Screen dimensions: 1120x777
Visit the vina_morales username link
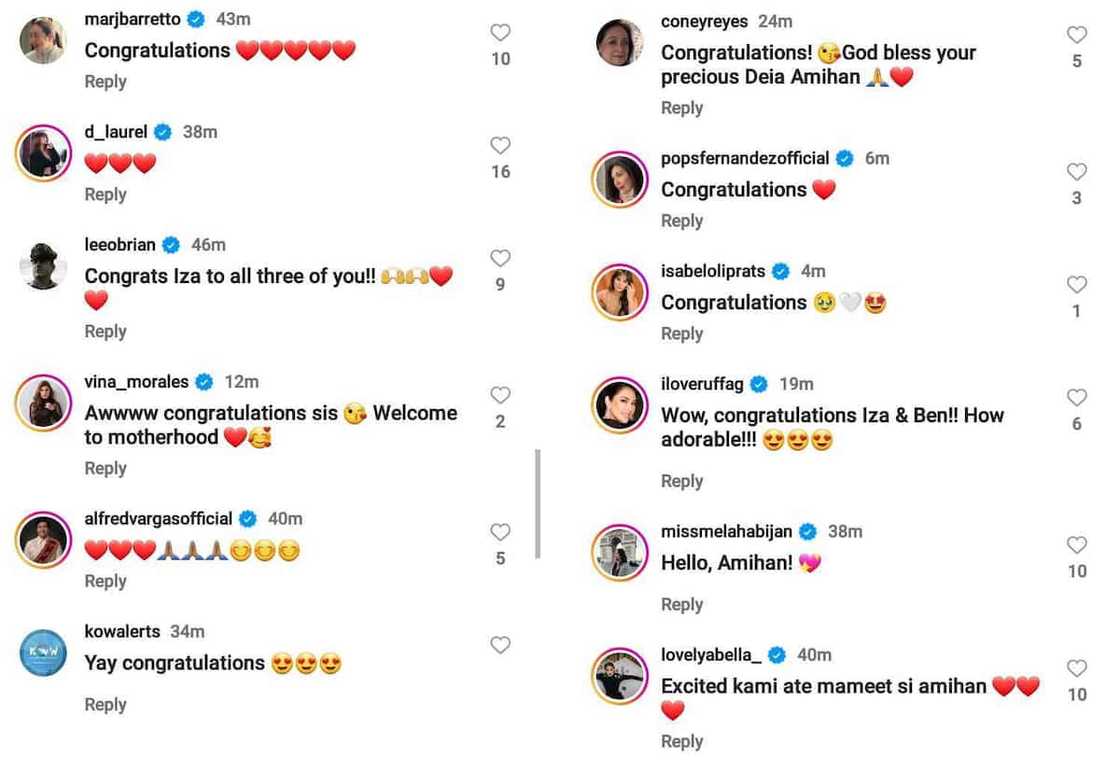click(x=135, y=382)
